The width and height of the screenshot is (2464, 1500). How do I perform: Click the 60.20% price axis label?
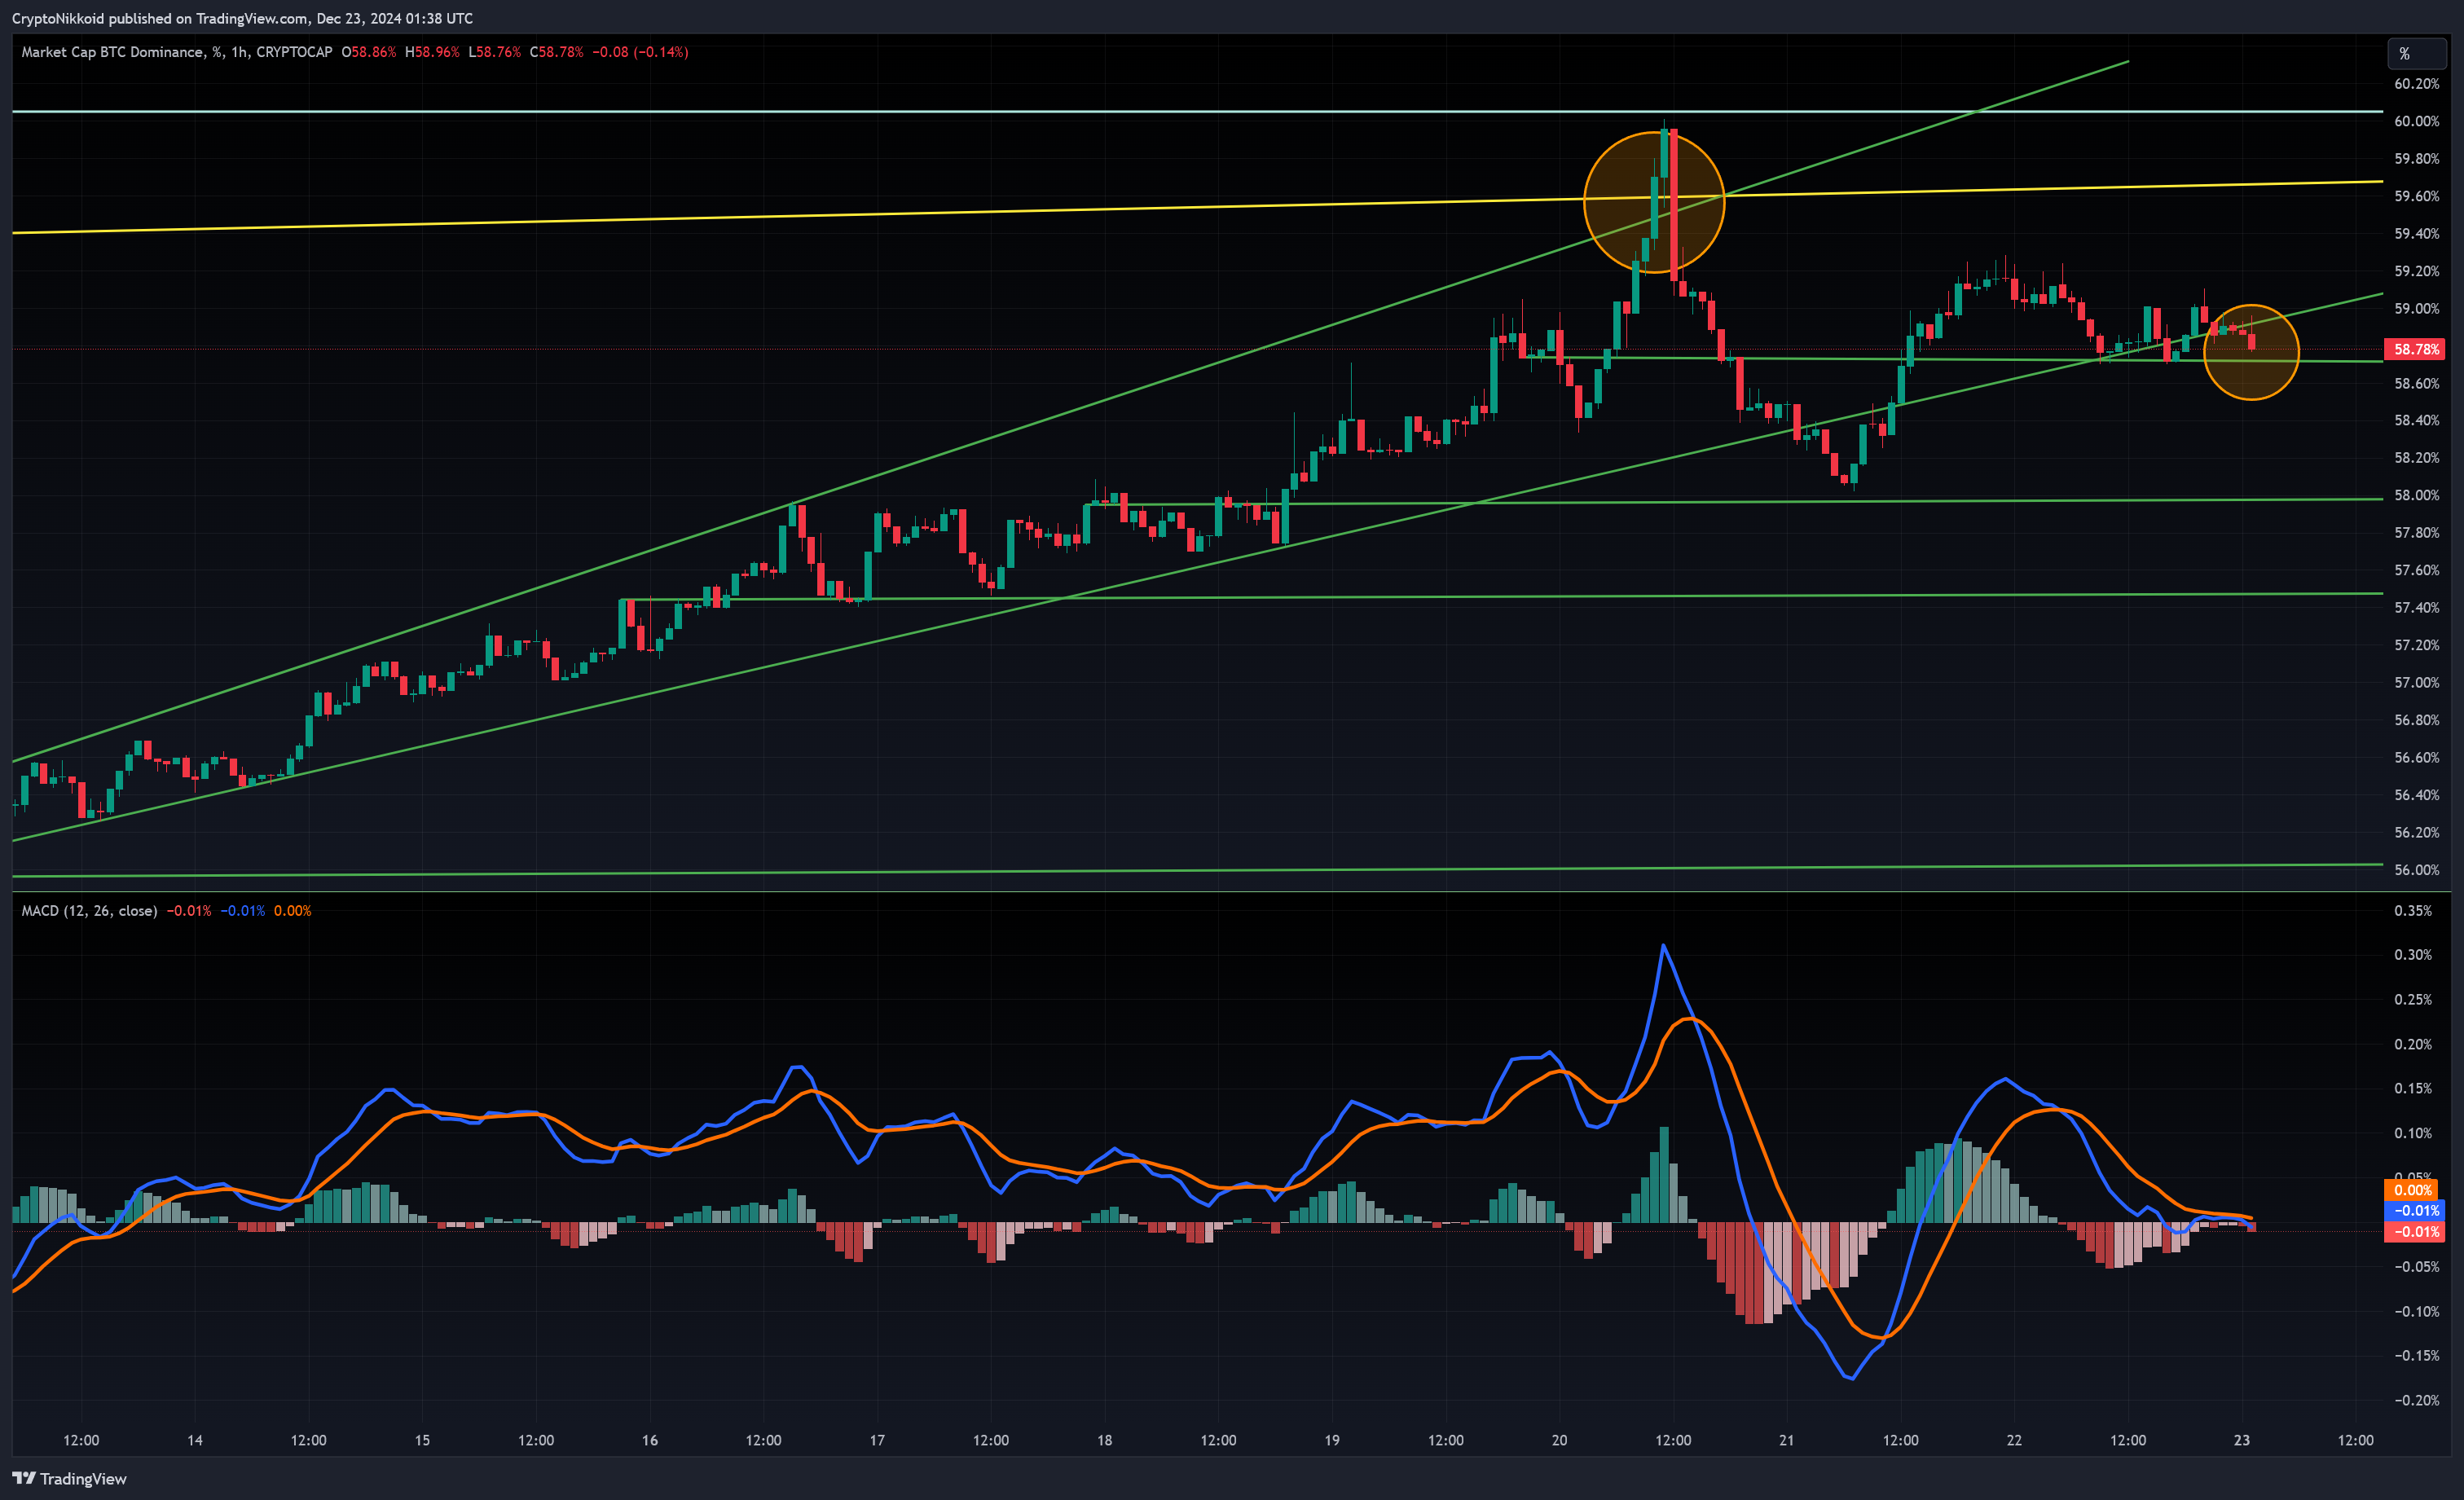(2416, 84)
